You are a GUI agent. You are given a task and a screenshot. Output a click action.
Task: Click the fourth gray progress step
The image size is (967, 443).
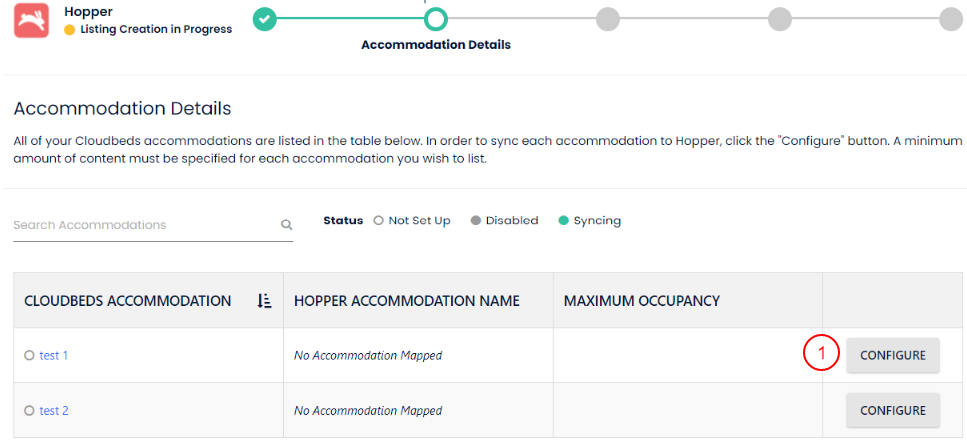pos(780,19)
